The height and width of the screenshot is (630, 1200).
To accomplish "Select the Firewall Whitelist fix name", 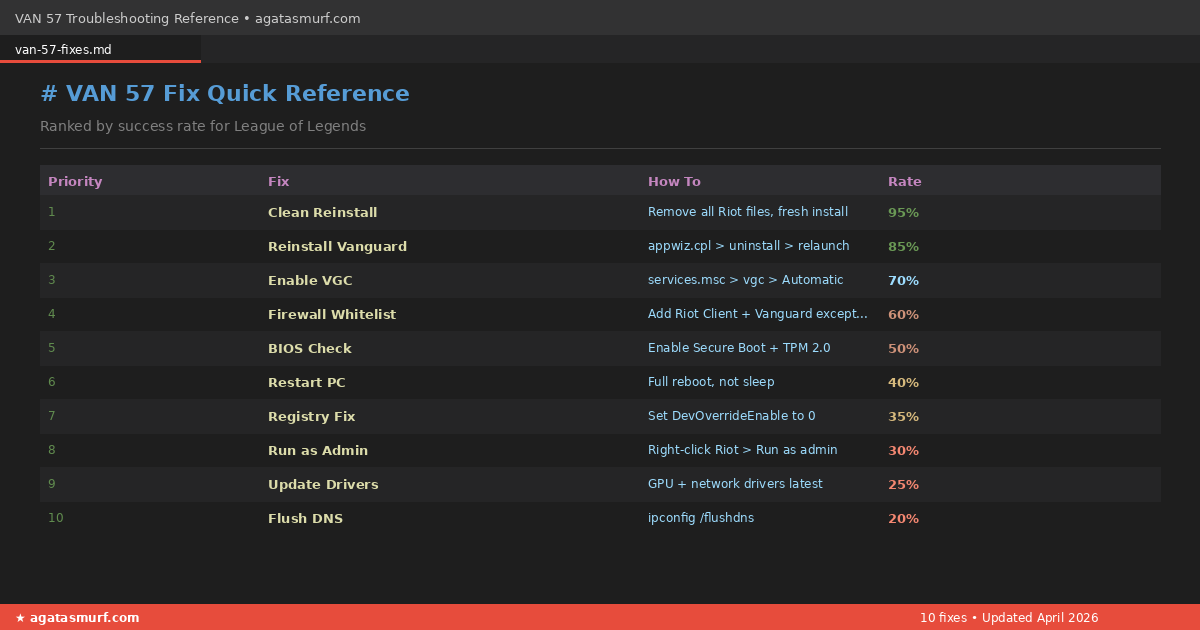I will tap(332, 315).
